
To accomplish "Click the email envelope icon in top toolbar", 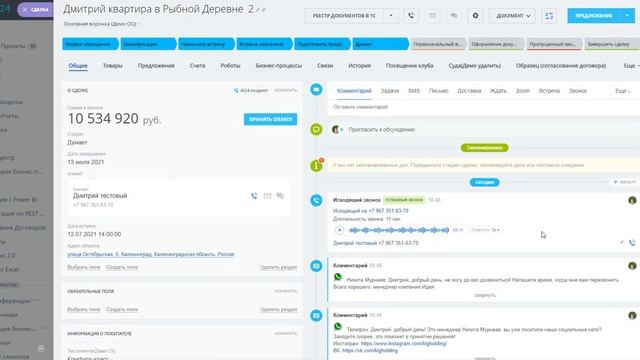I will pos(432,16).
